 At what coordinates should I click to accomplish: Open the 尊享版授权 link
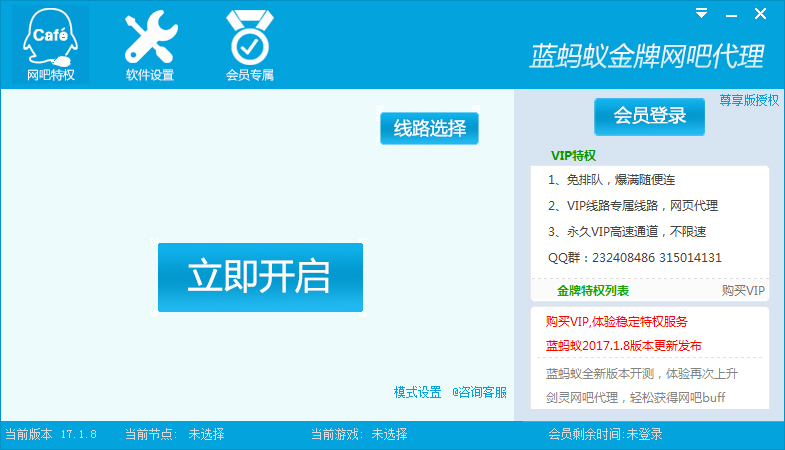click(x=749, y=100)
